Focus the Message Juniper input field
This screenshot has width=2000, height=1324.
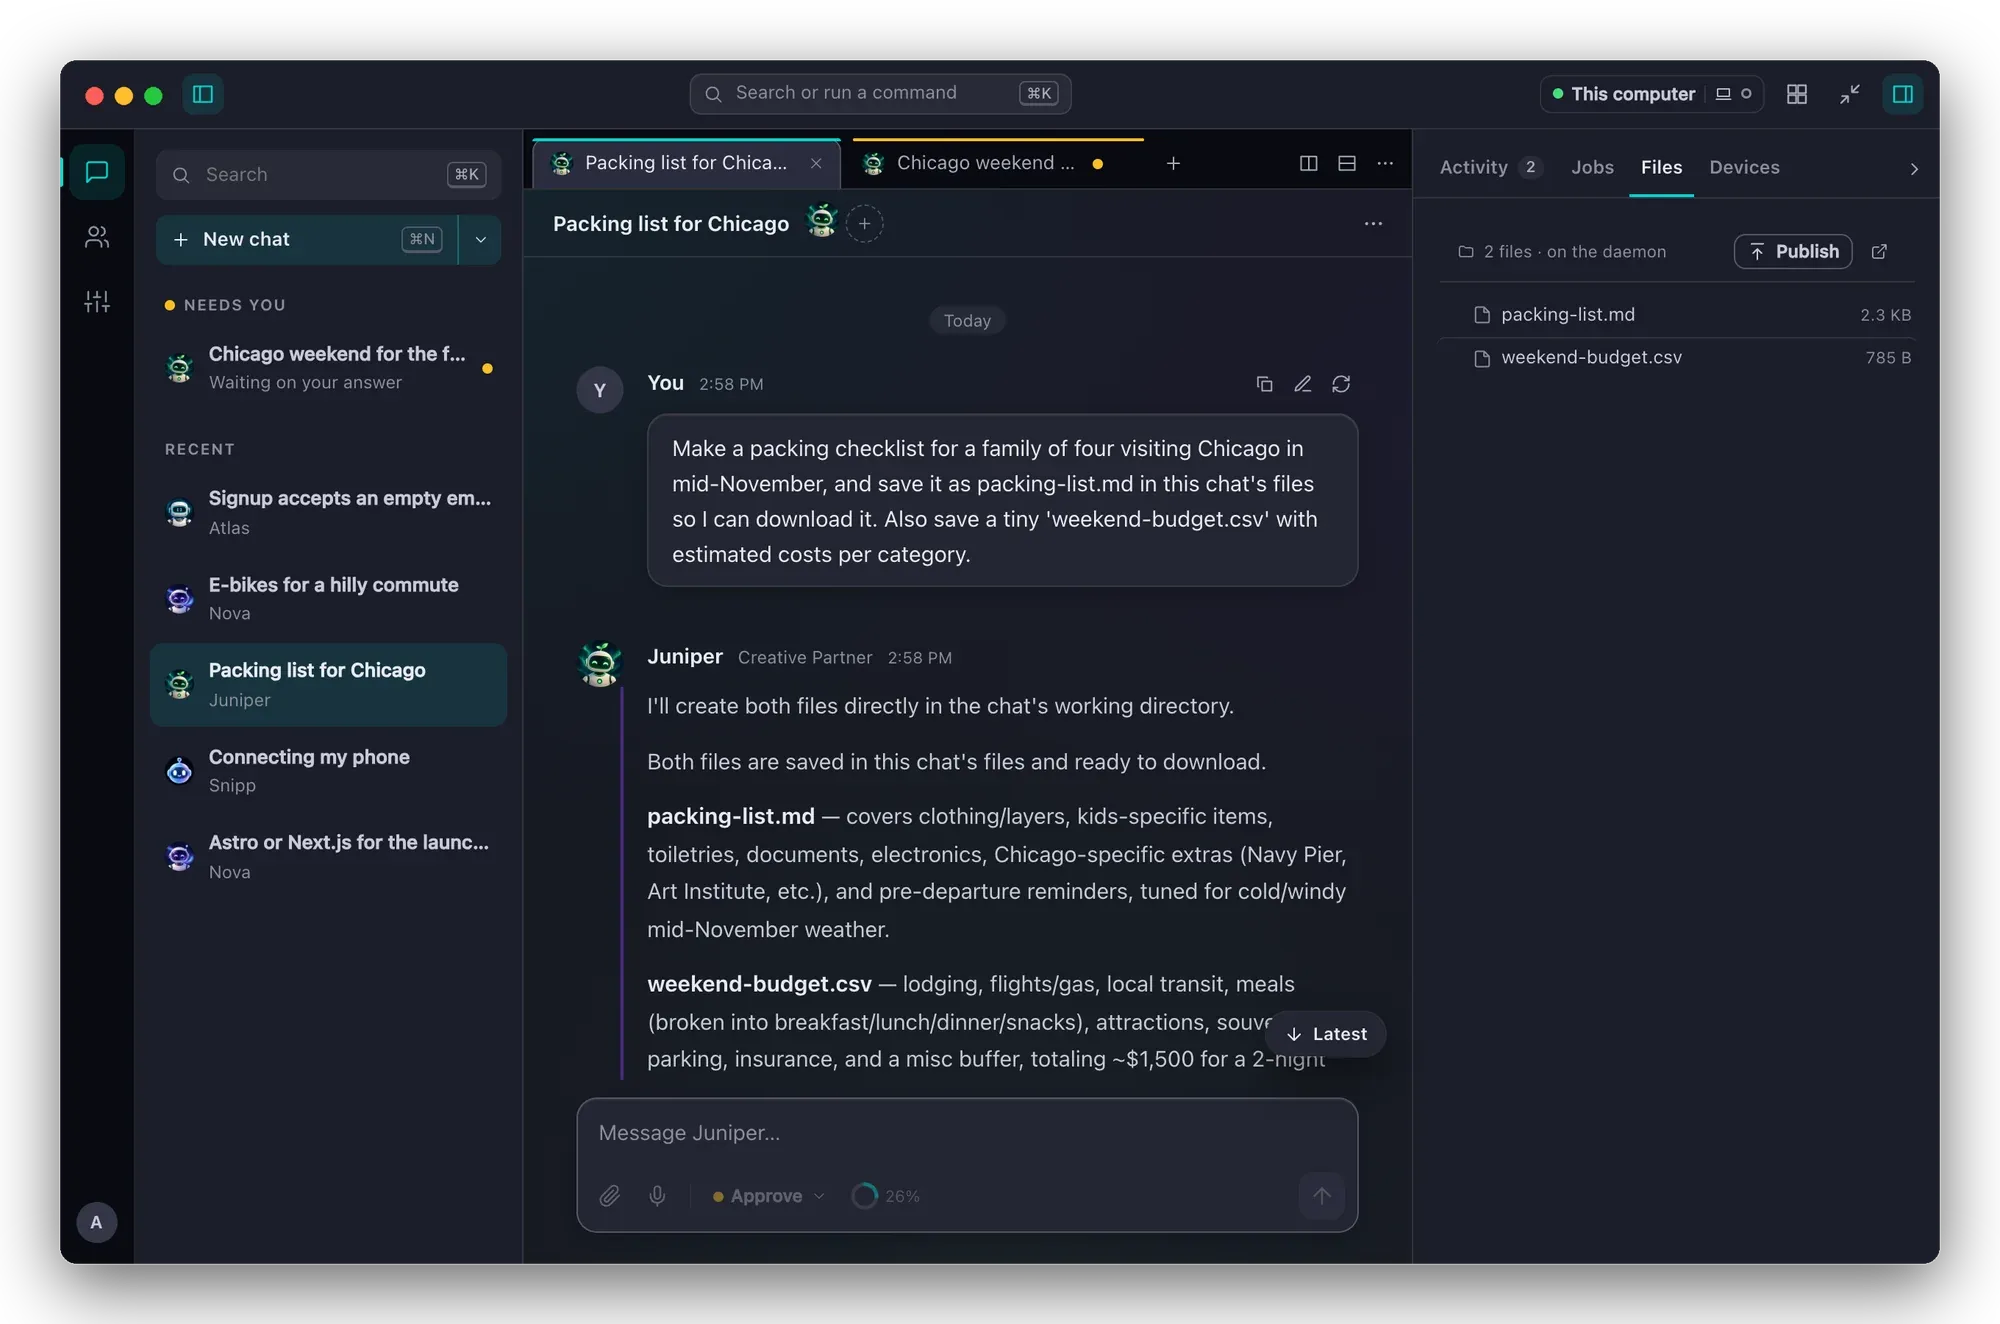(967, 1133)
